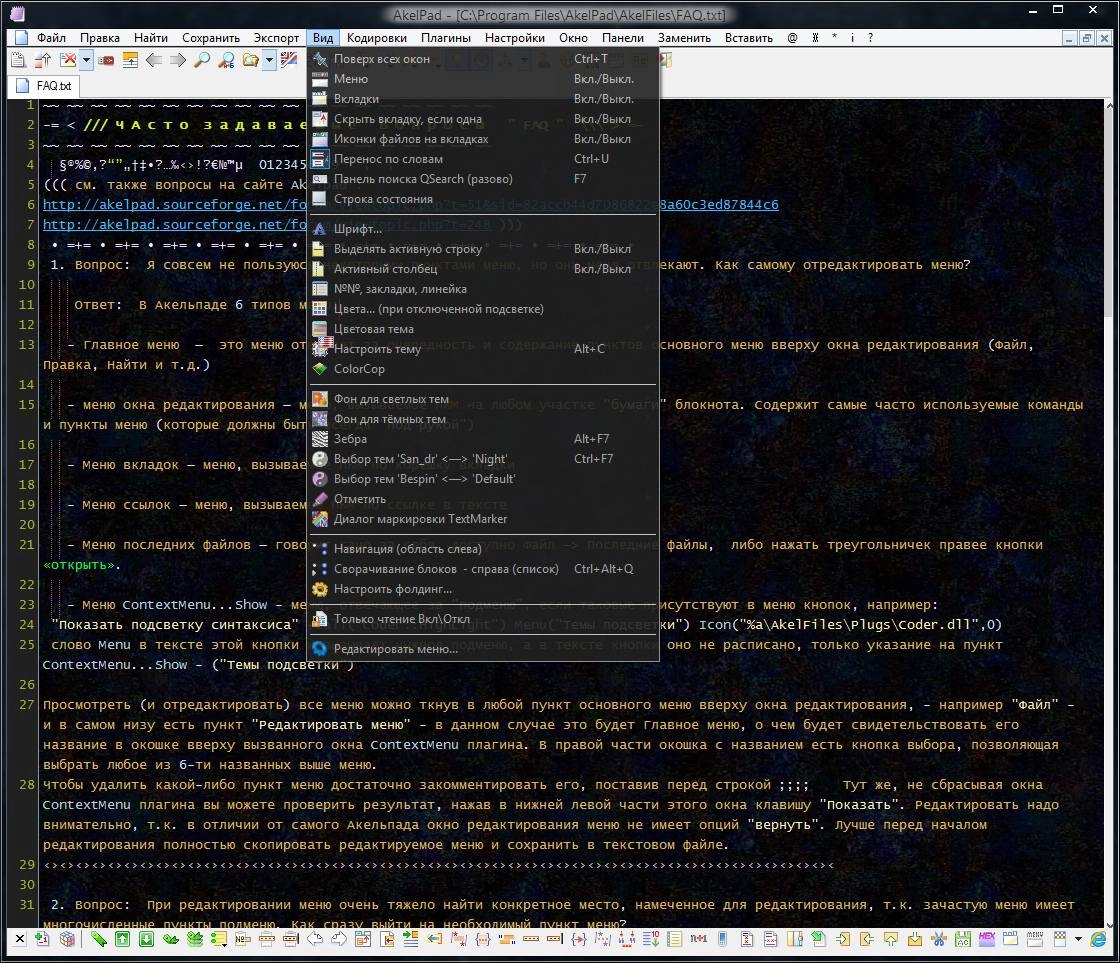Toggle the Вкладки tabs option
The height and width of the screenshot is (963, 1120).
coord(483,99)
